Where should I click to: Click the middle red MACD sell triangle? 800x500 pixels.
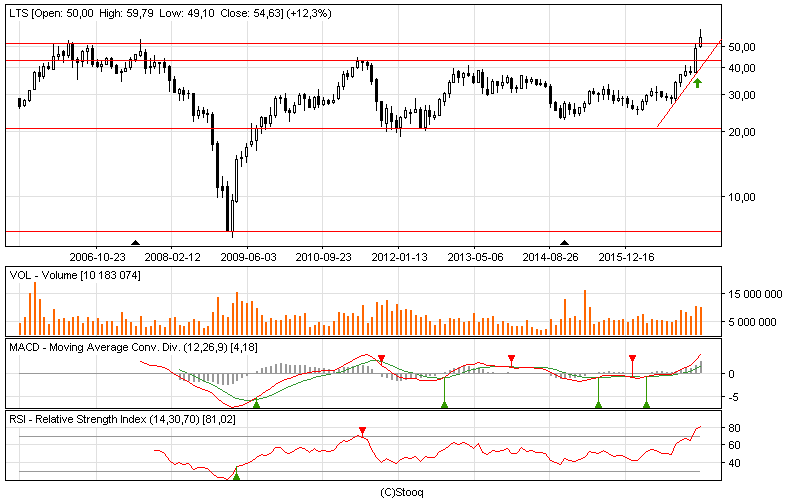click(x=512, y=359)
